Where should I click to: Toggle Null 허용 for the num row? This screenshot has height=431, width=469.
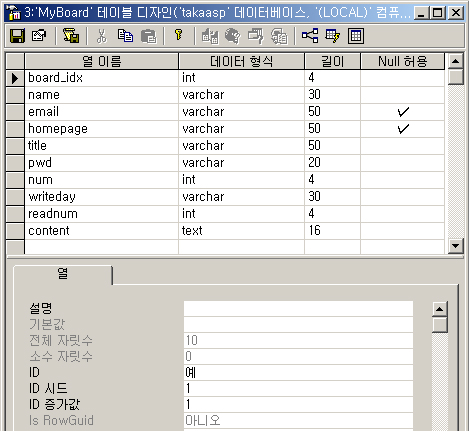[402, 180]
